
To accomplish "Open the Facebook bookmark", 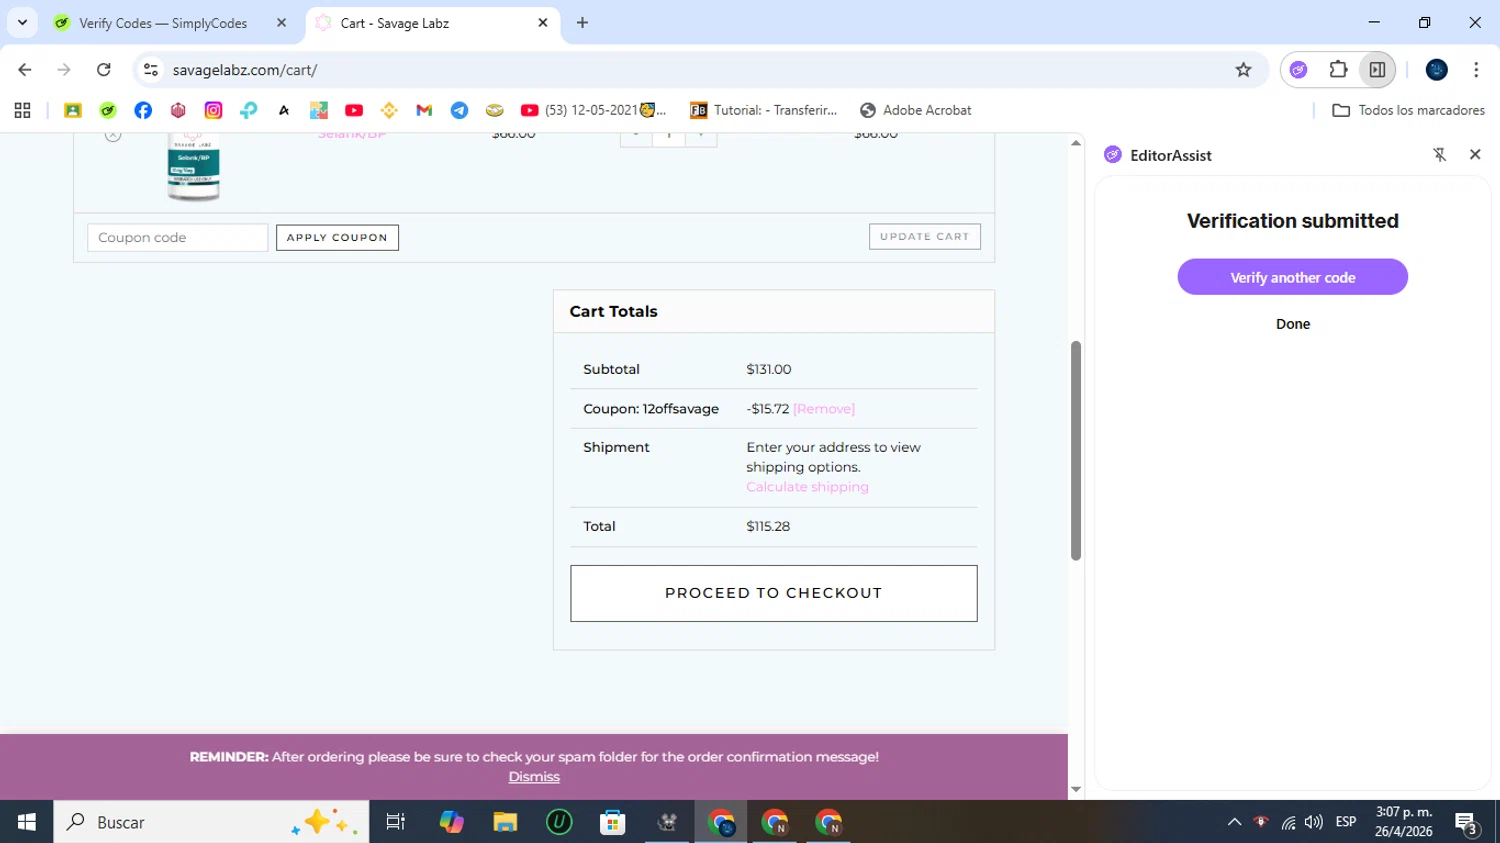I will pyautogui.click(x=143, y=110).
